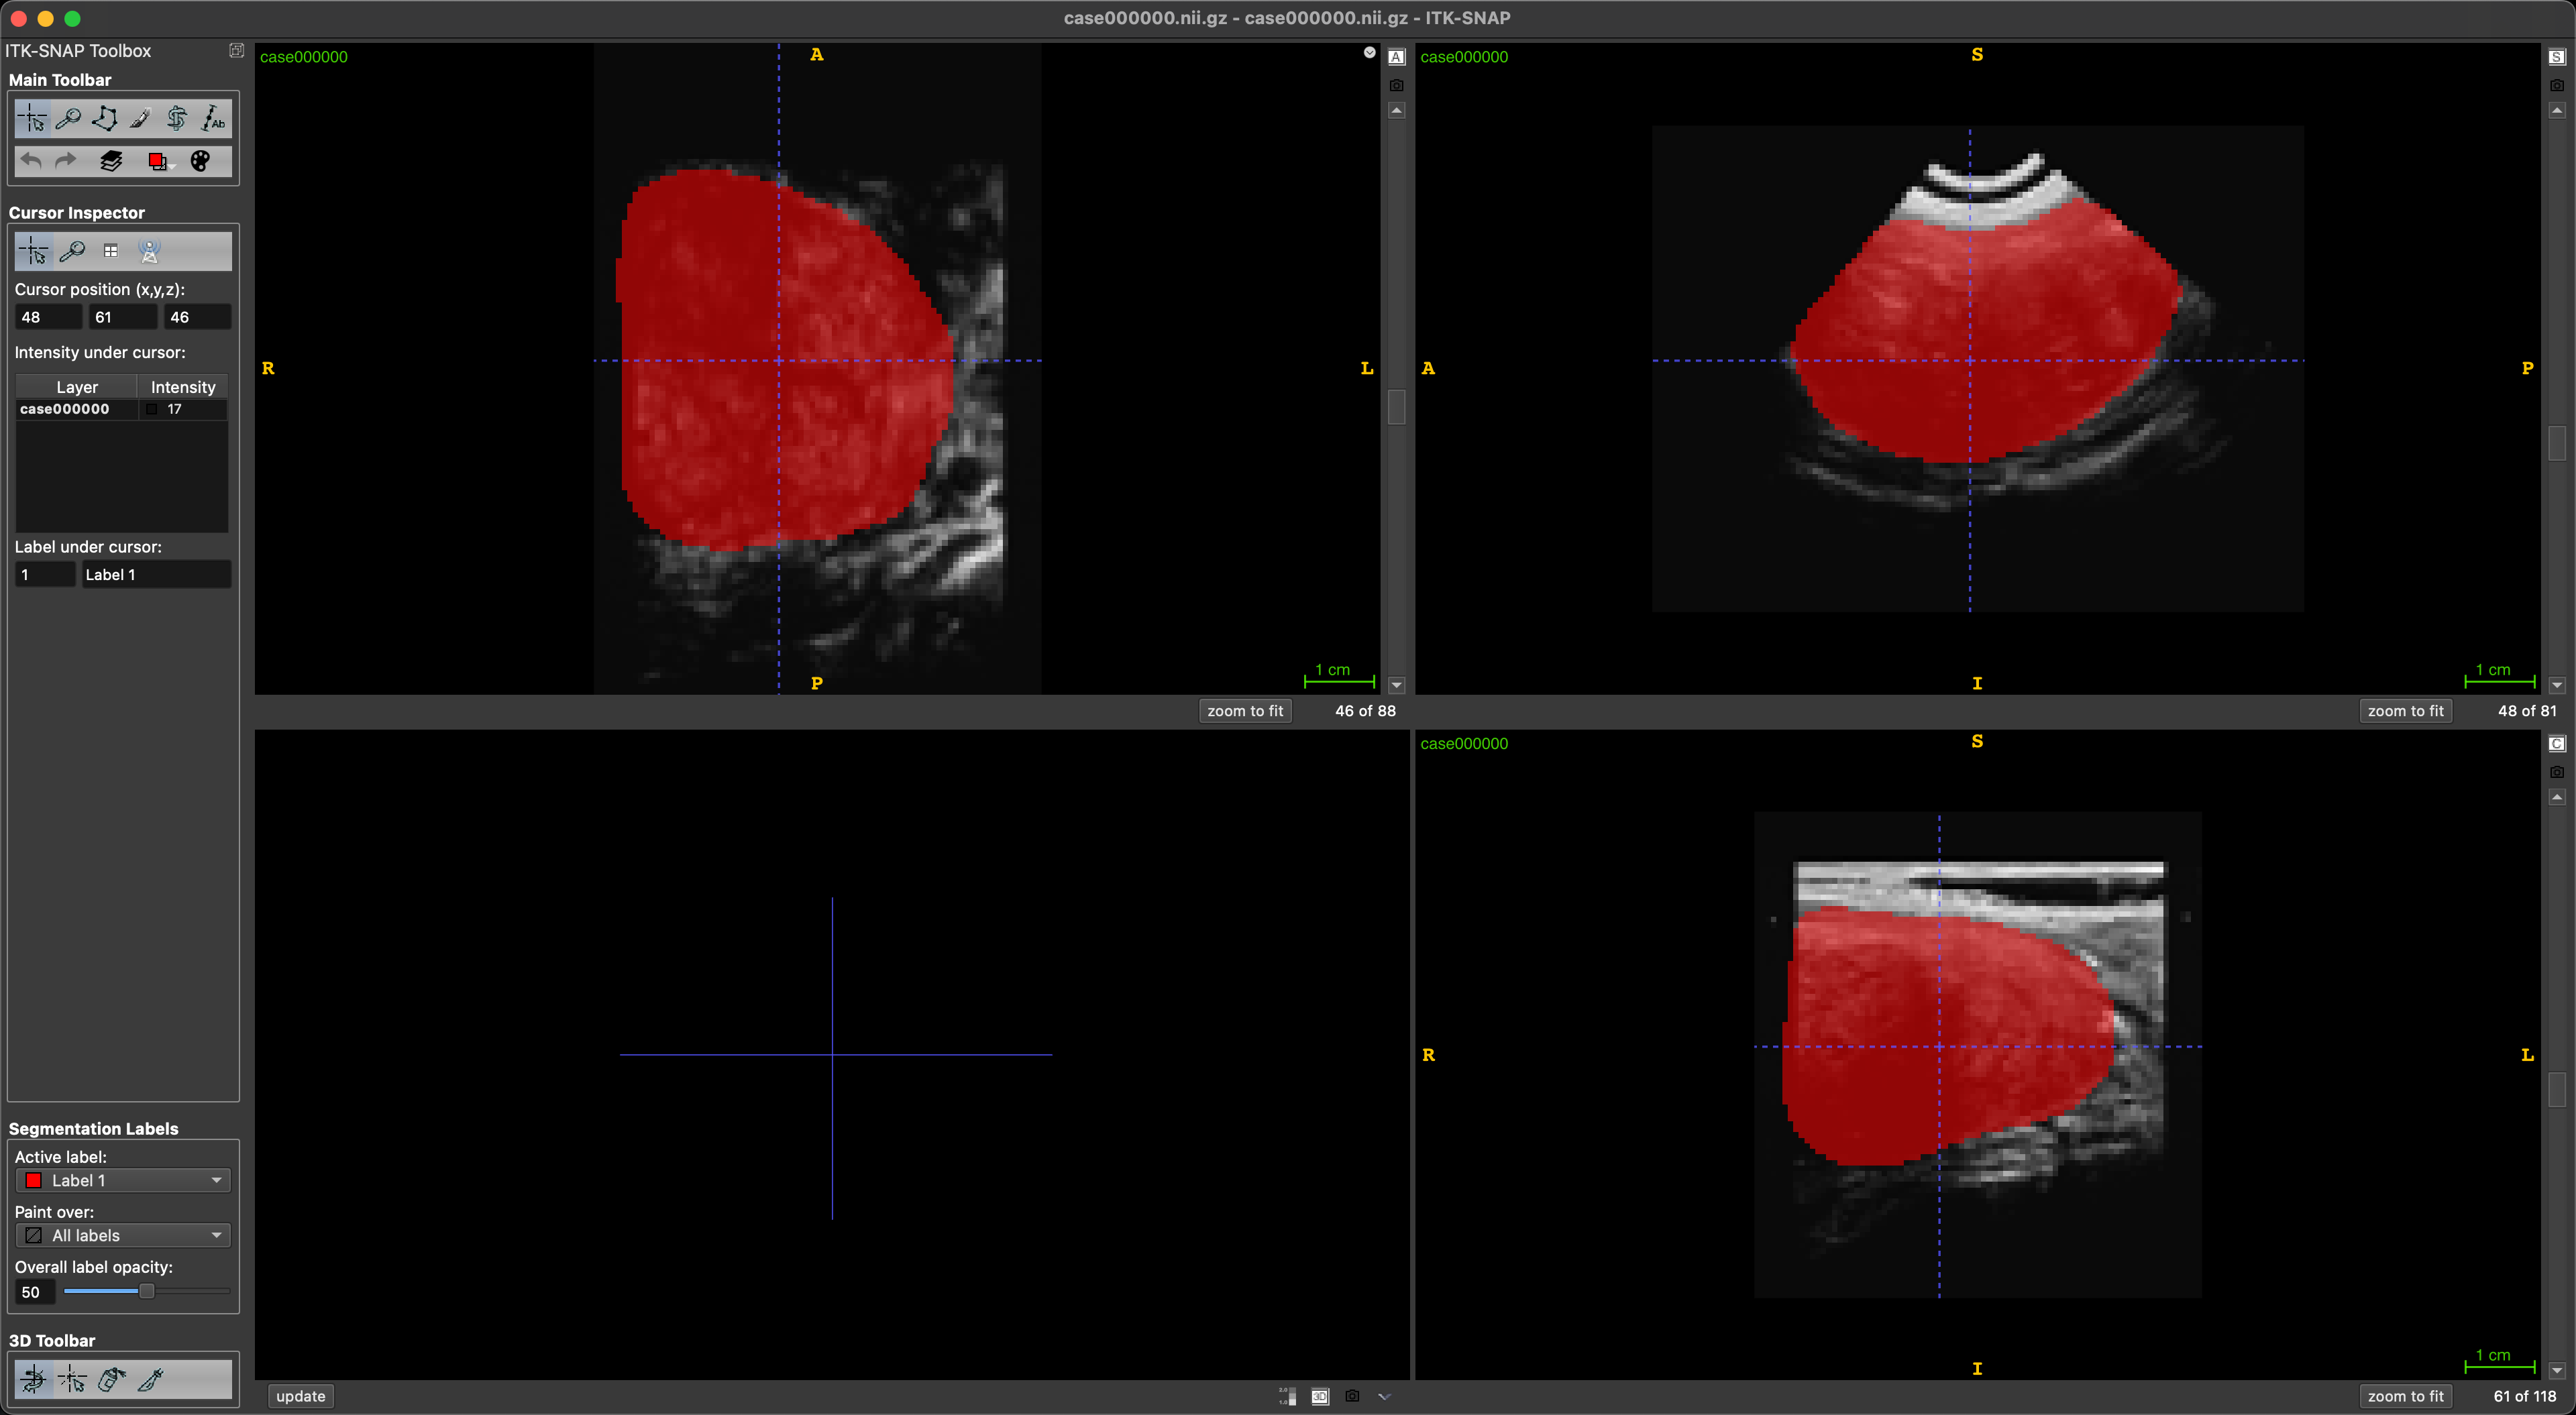2576x1415 pixels.
Task: Open the color map palette icon
Action: [200, 161]
